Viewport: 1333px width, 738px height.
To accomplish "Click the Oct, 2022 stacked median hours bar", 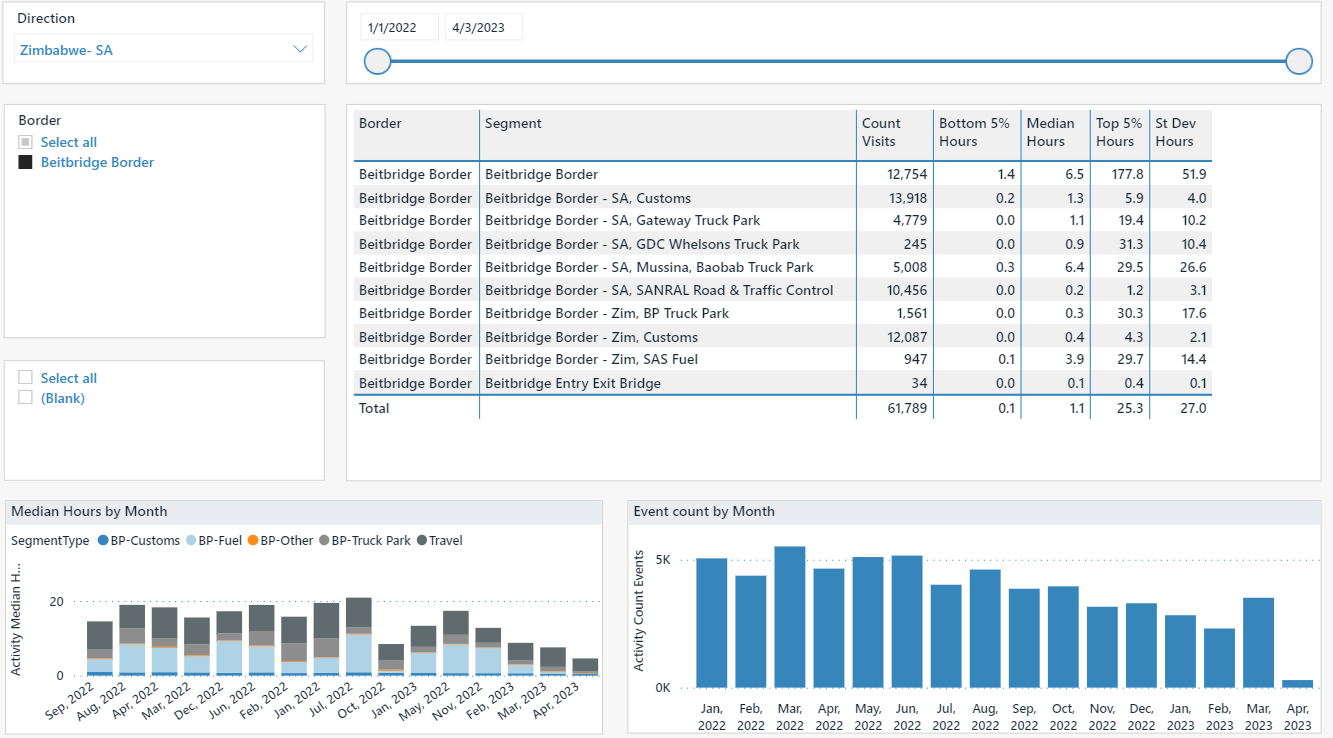I will tap(391, 660).
